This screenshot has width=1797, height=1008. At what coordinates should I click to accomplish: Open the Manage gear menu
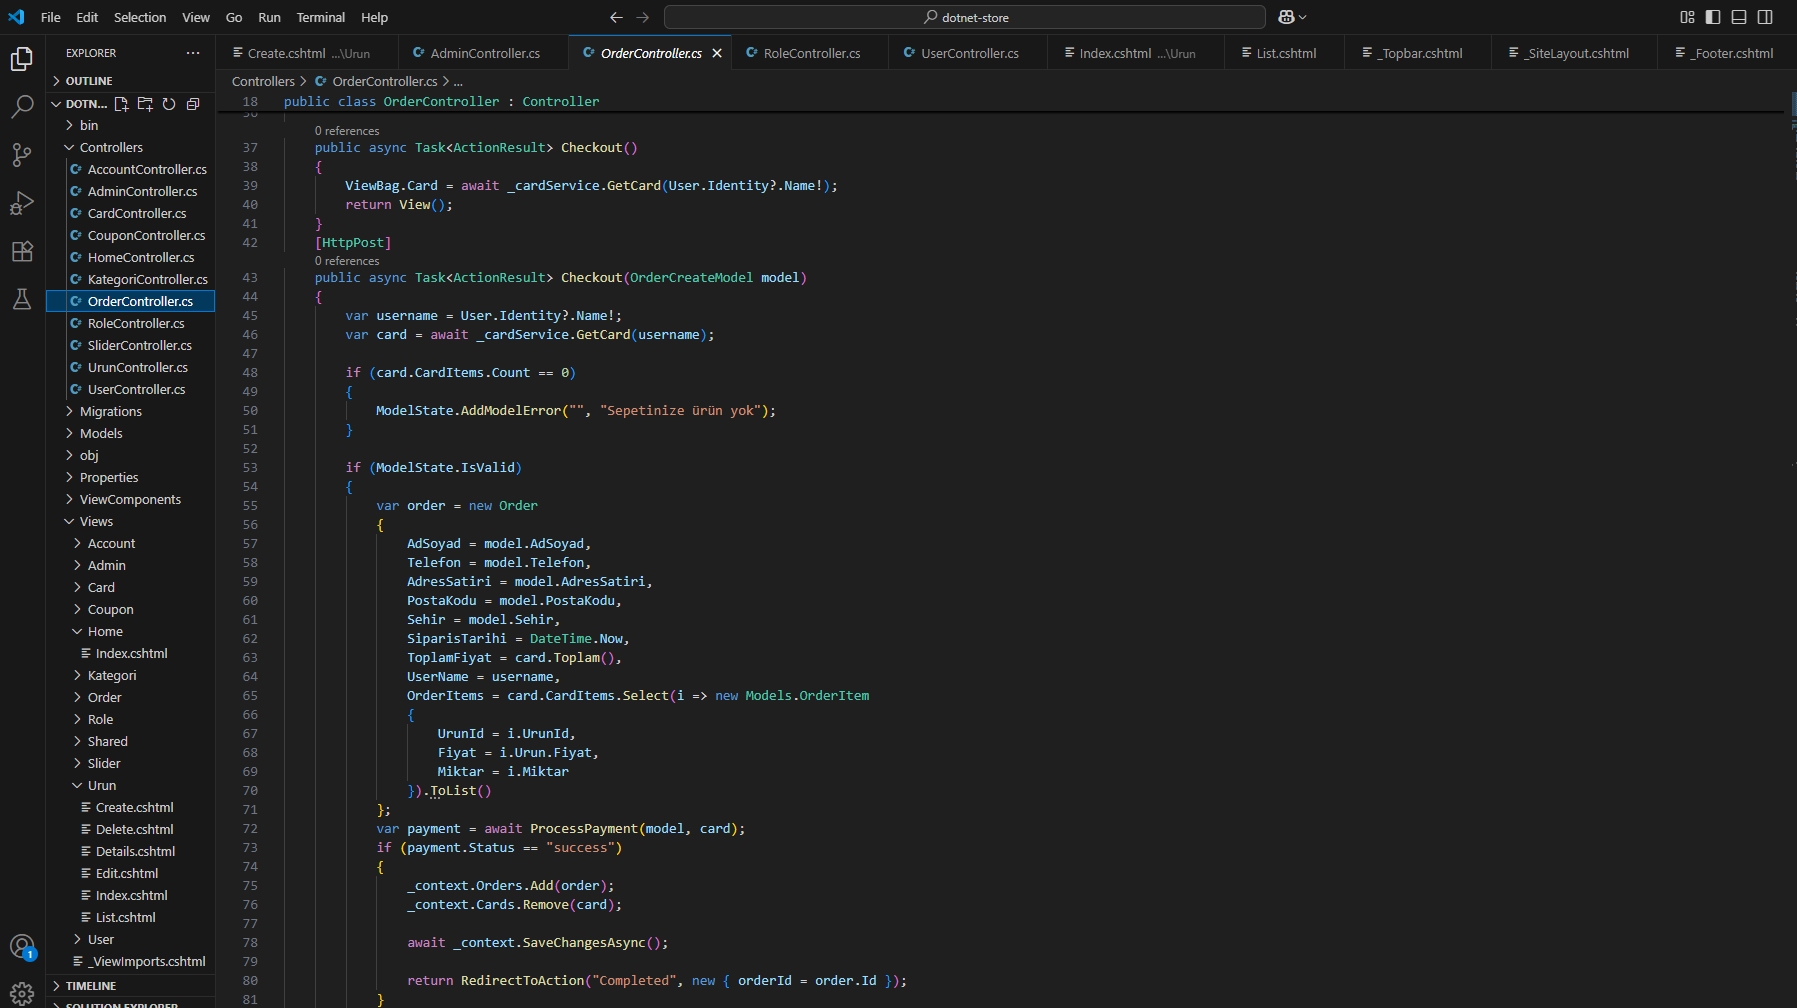22,993
